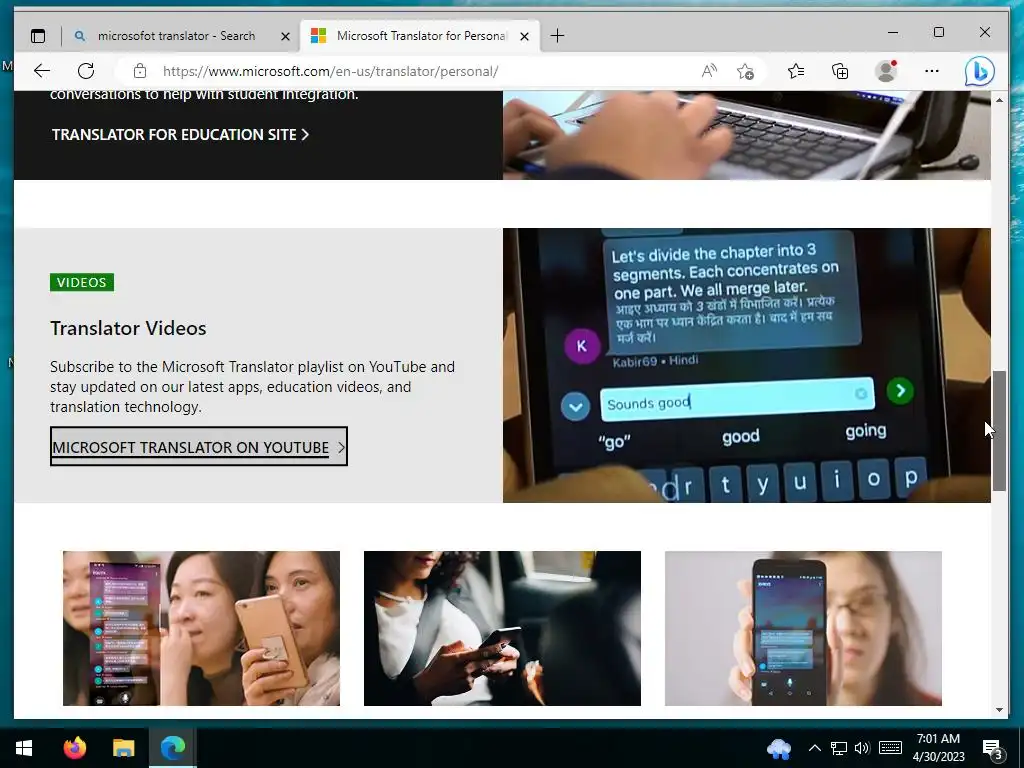Open the laptop typing image at top

tap(746, 135)
